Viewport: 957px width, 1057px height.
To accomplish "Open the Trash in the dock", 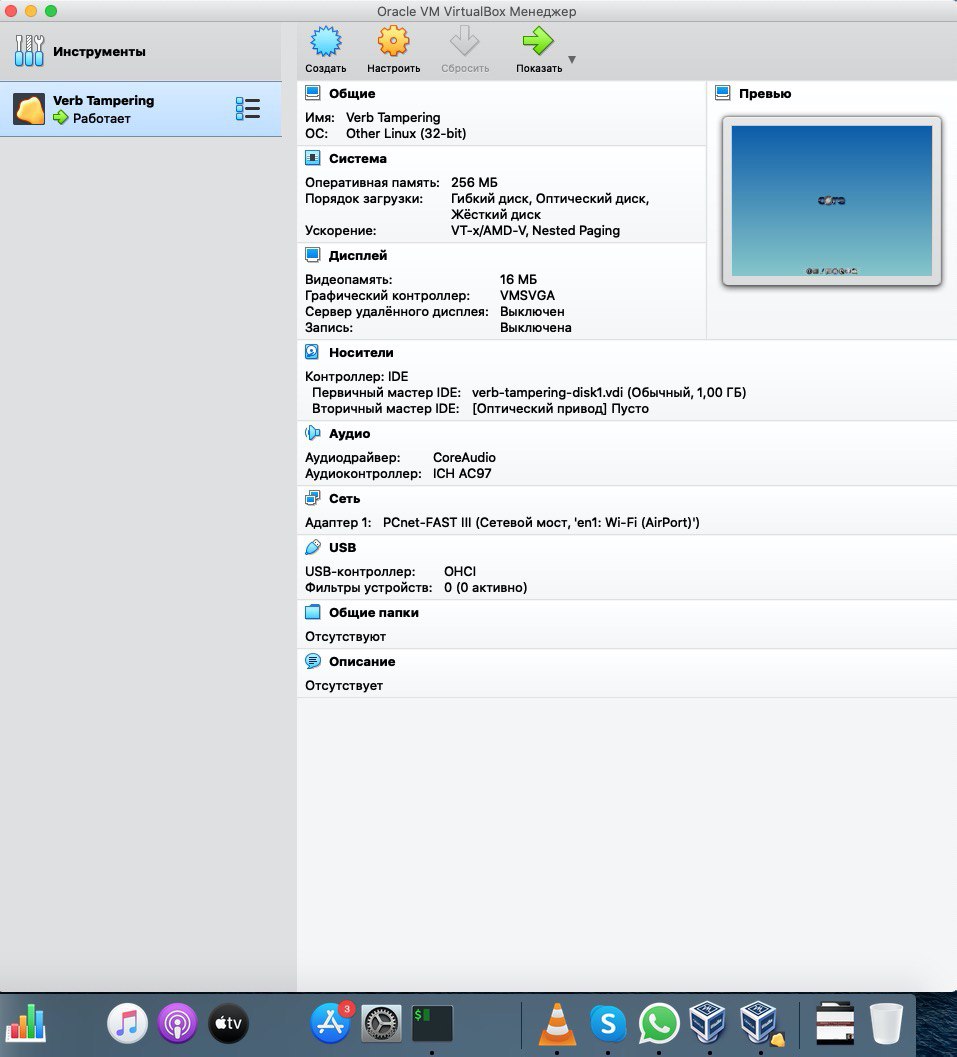I will pos(886,1023).
